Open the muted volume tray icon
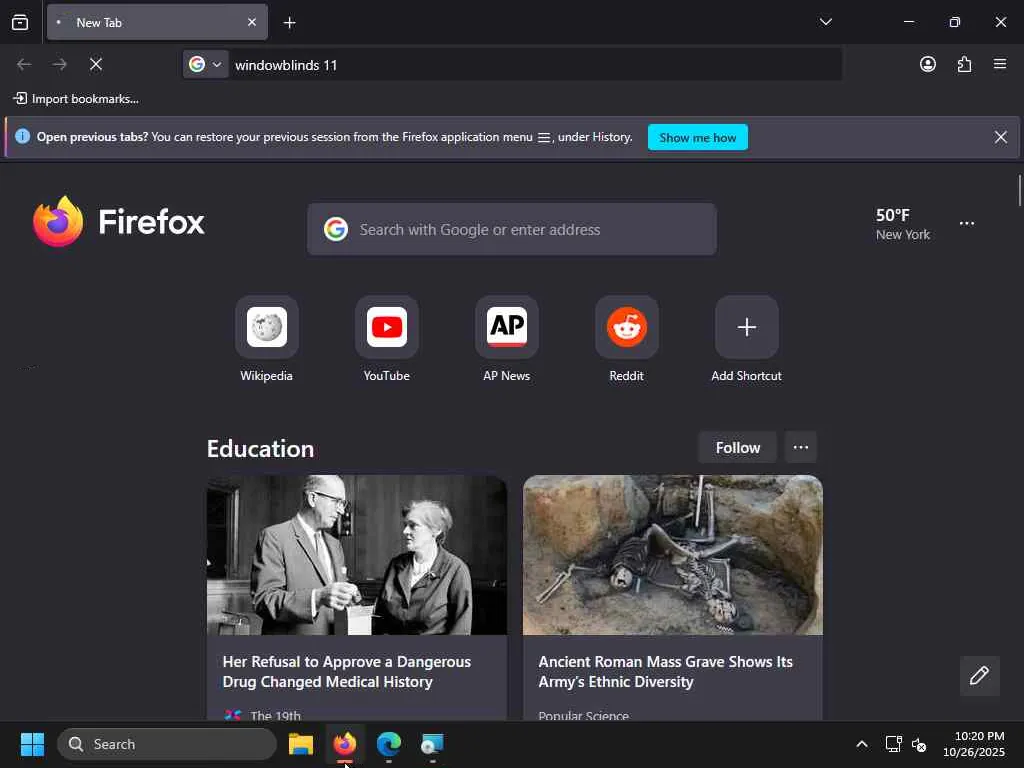1024x768 pixels. [x=919, y=744]
